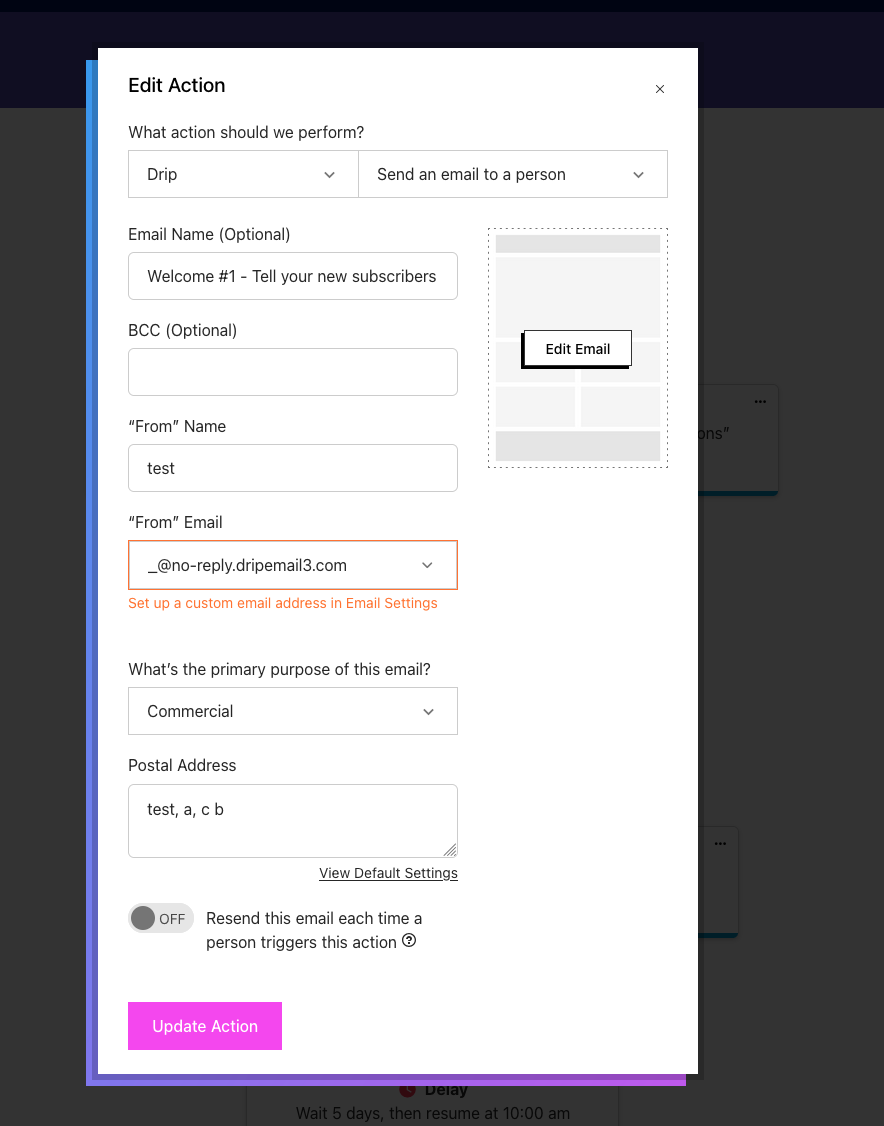Select the "From" Name text box
The width and height of the screenshot is (884, 1126).
[292, 468]
